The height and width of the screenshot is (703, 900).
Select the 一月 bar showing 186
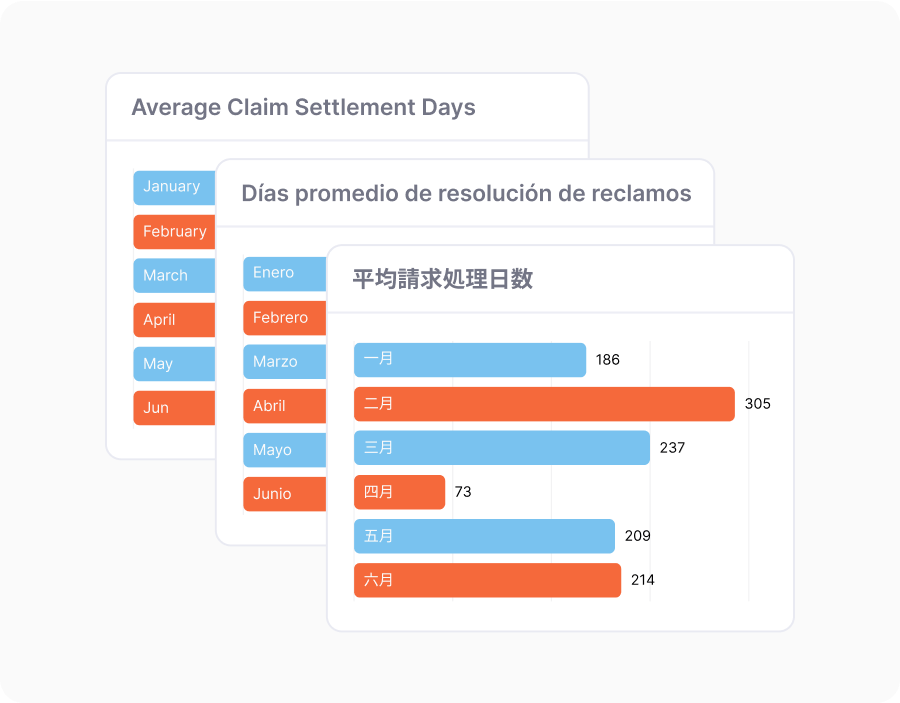[469, 360]
